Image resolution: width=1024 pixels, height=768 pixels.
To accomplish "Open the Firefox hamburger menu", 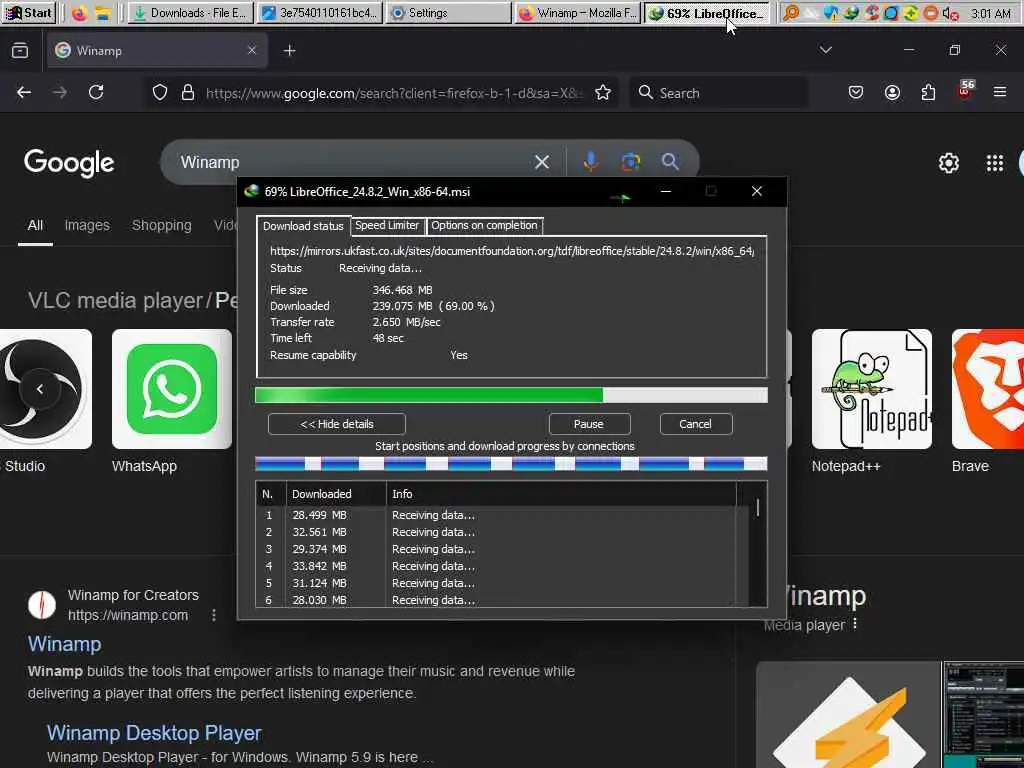I will 1000,92.
